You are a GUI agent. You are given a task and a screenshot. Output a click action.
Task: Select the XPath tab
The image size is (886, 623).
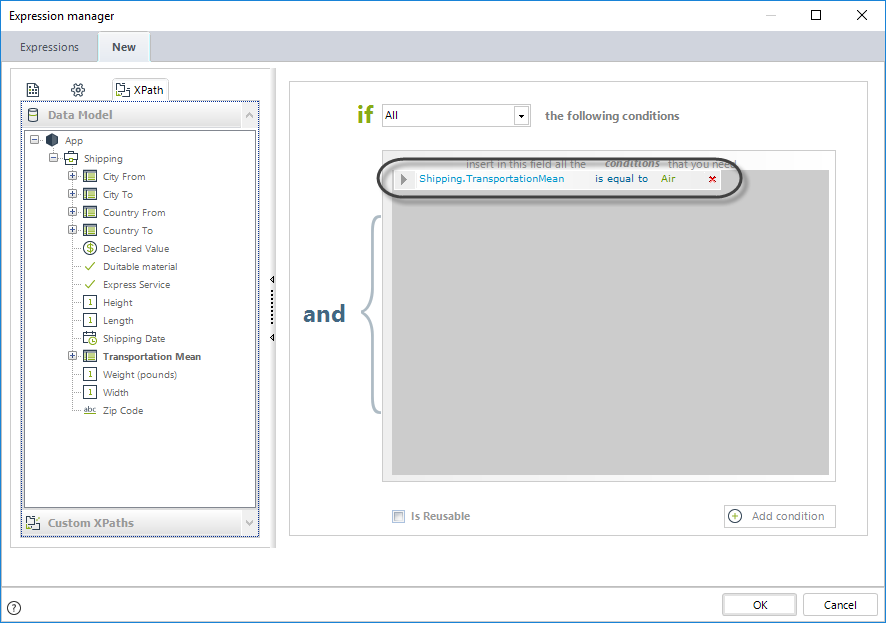point(140,90)
